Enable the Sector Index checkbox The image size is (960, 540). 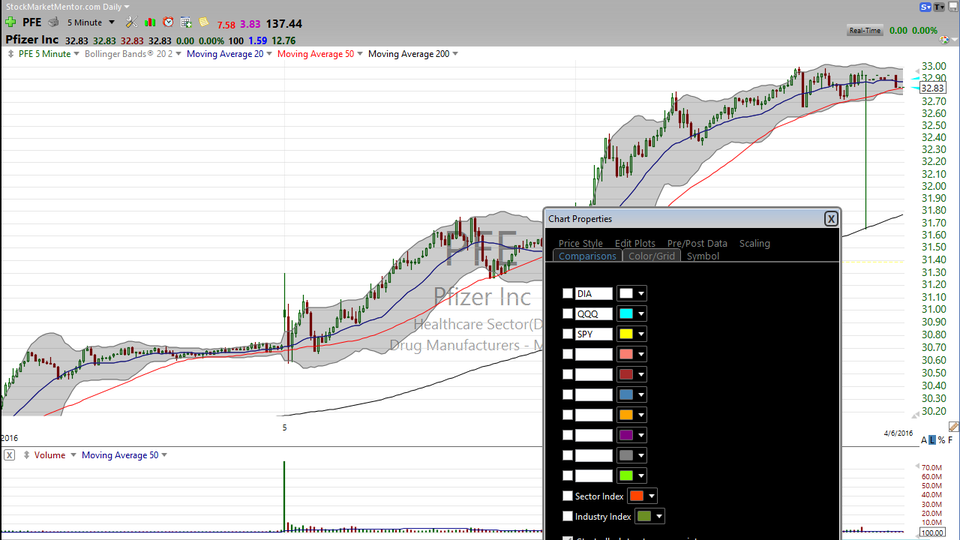568,496
